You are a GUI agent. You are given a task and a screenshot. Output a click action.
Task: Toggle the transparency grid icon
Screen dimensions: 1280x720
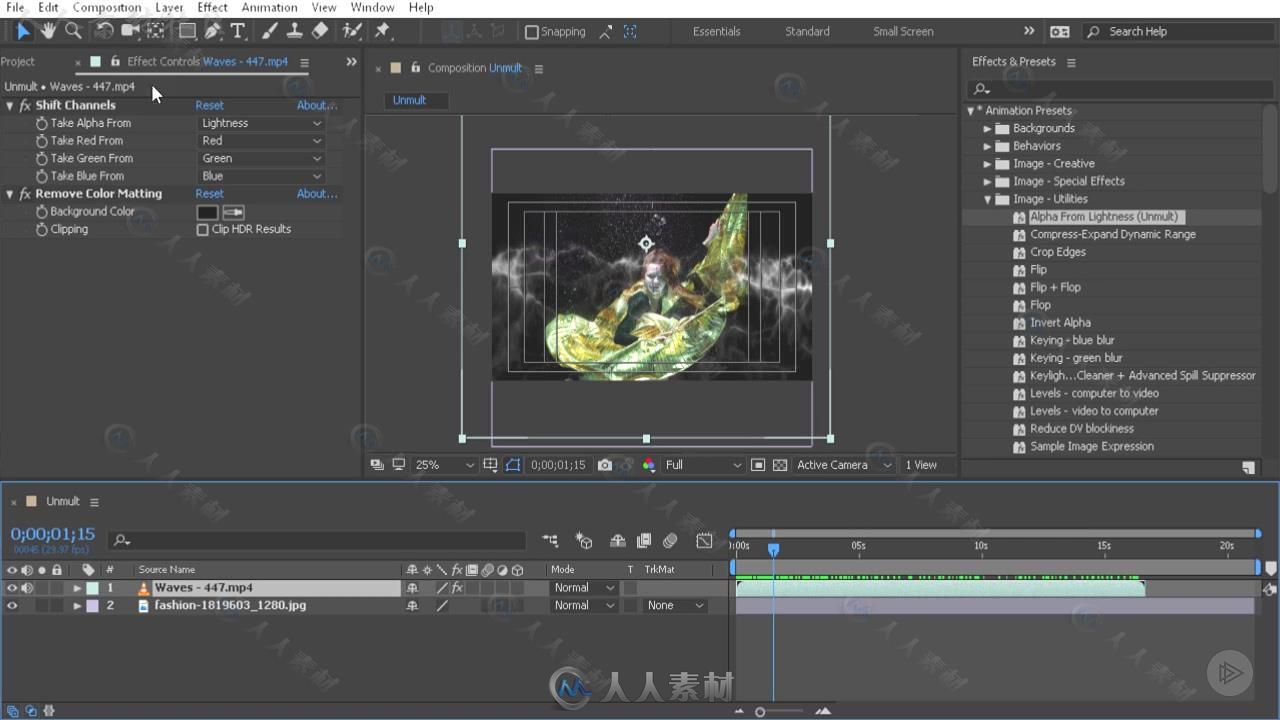pos(780,465)
